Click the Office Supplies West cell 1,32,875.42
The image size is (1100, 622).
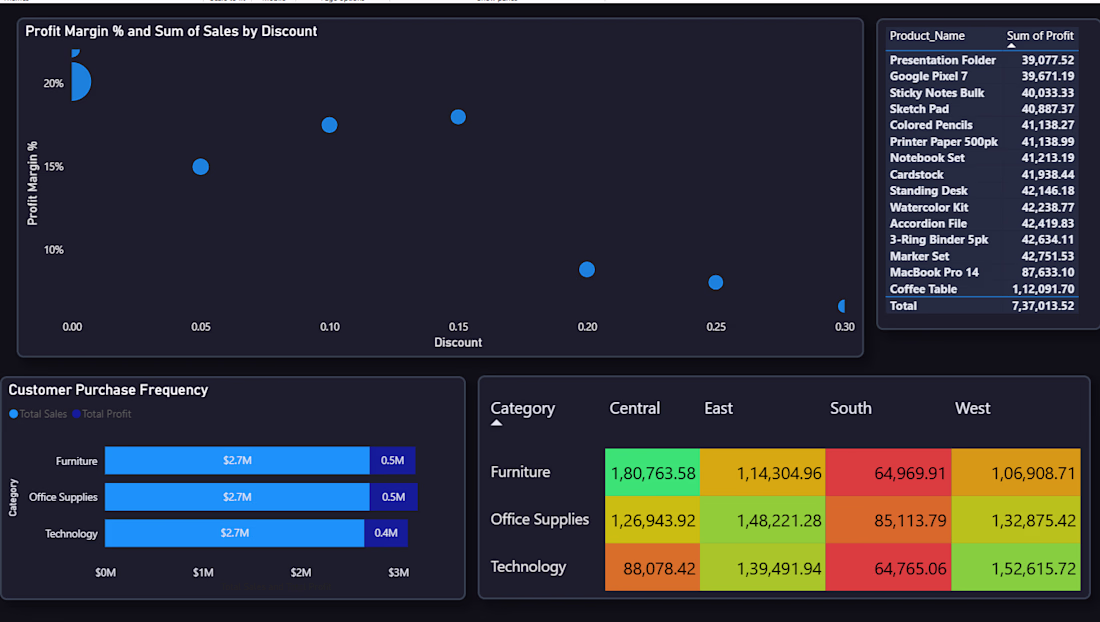(x=1016, y=520)
